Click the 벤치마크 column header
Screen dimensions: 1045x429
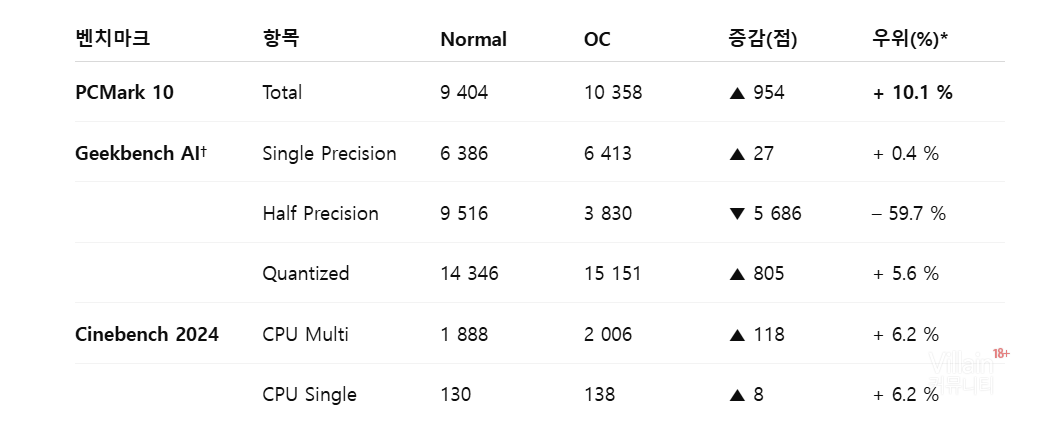(x=112, y=39)
